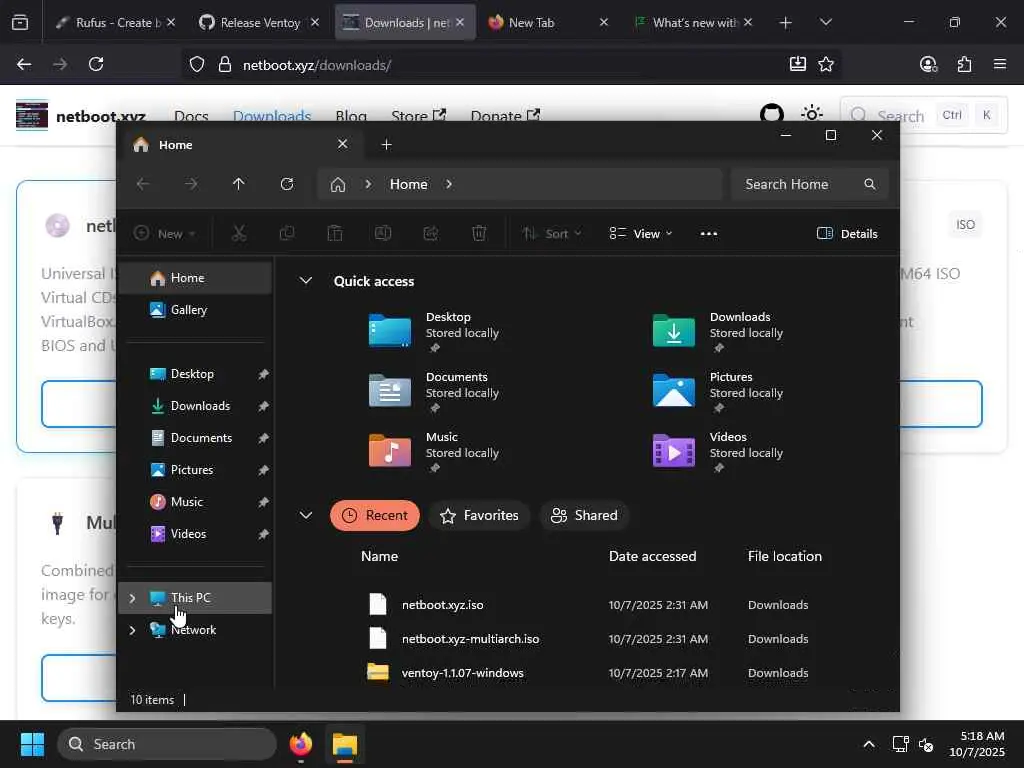Show hidden system tray icons chevron

click(x=869, y=744)
